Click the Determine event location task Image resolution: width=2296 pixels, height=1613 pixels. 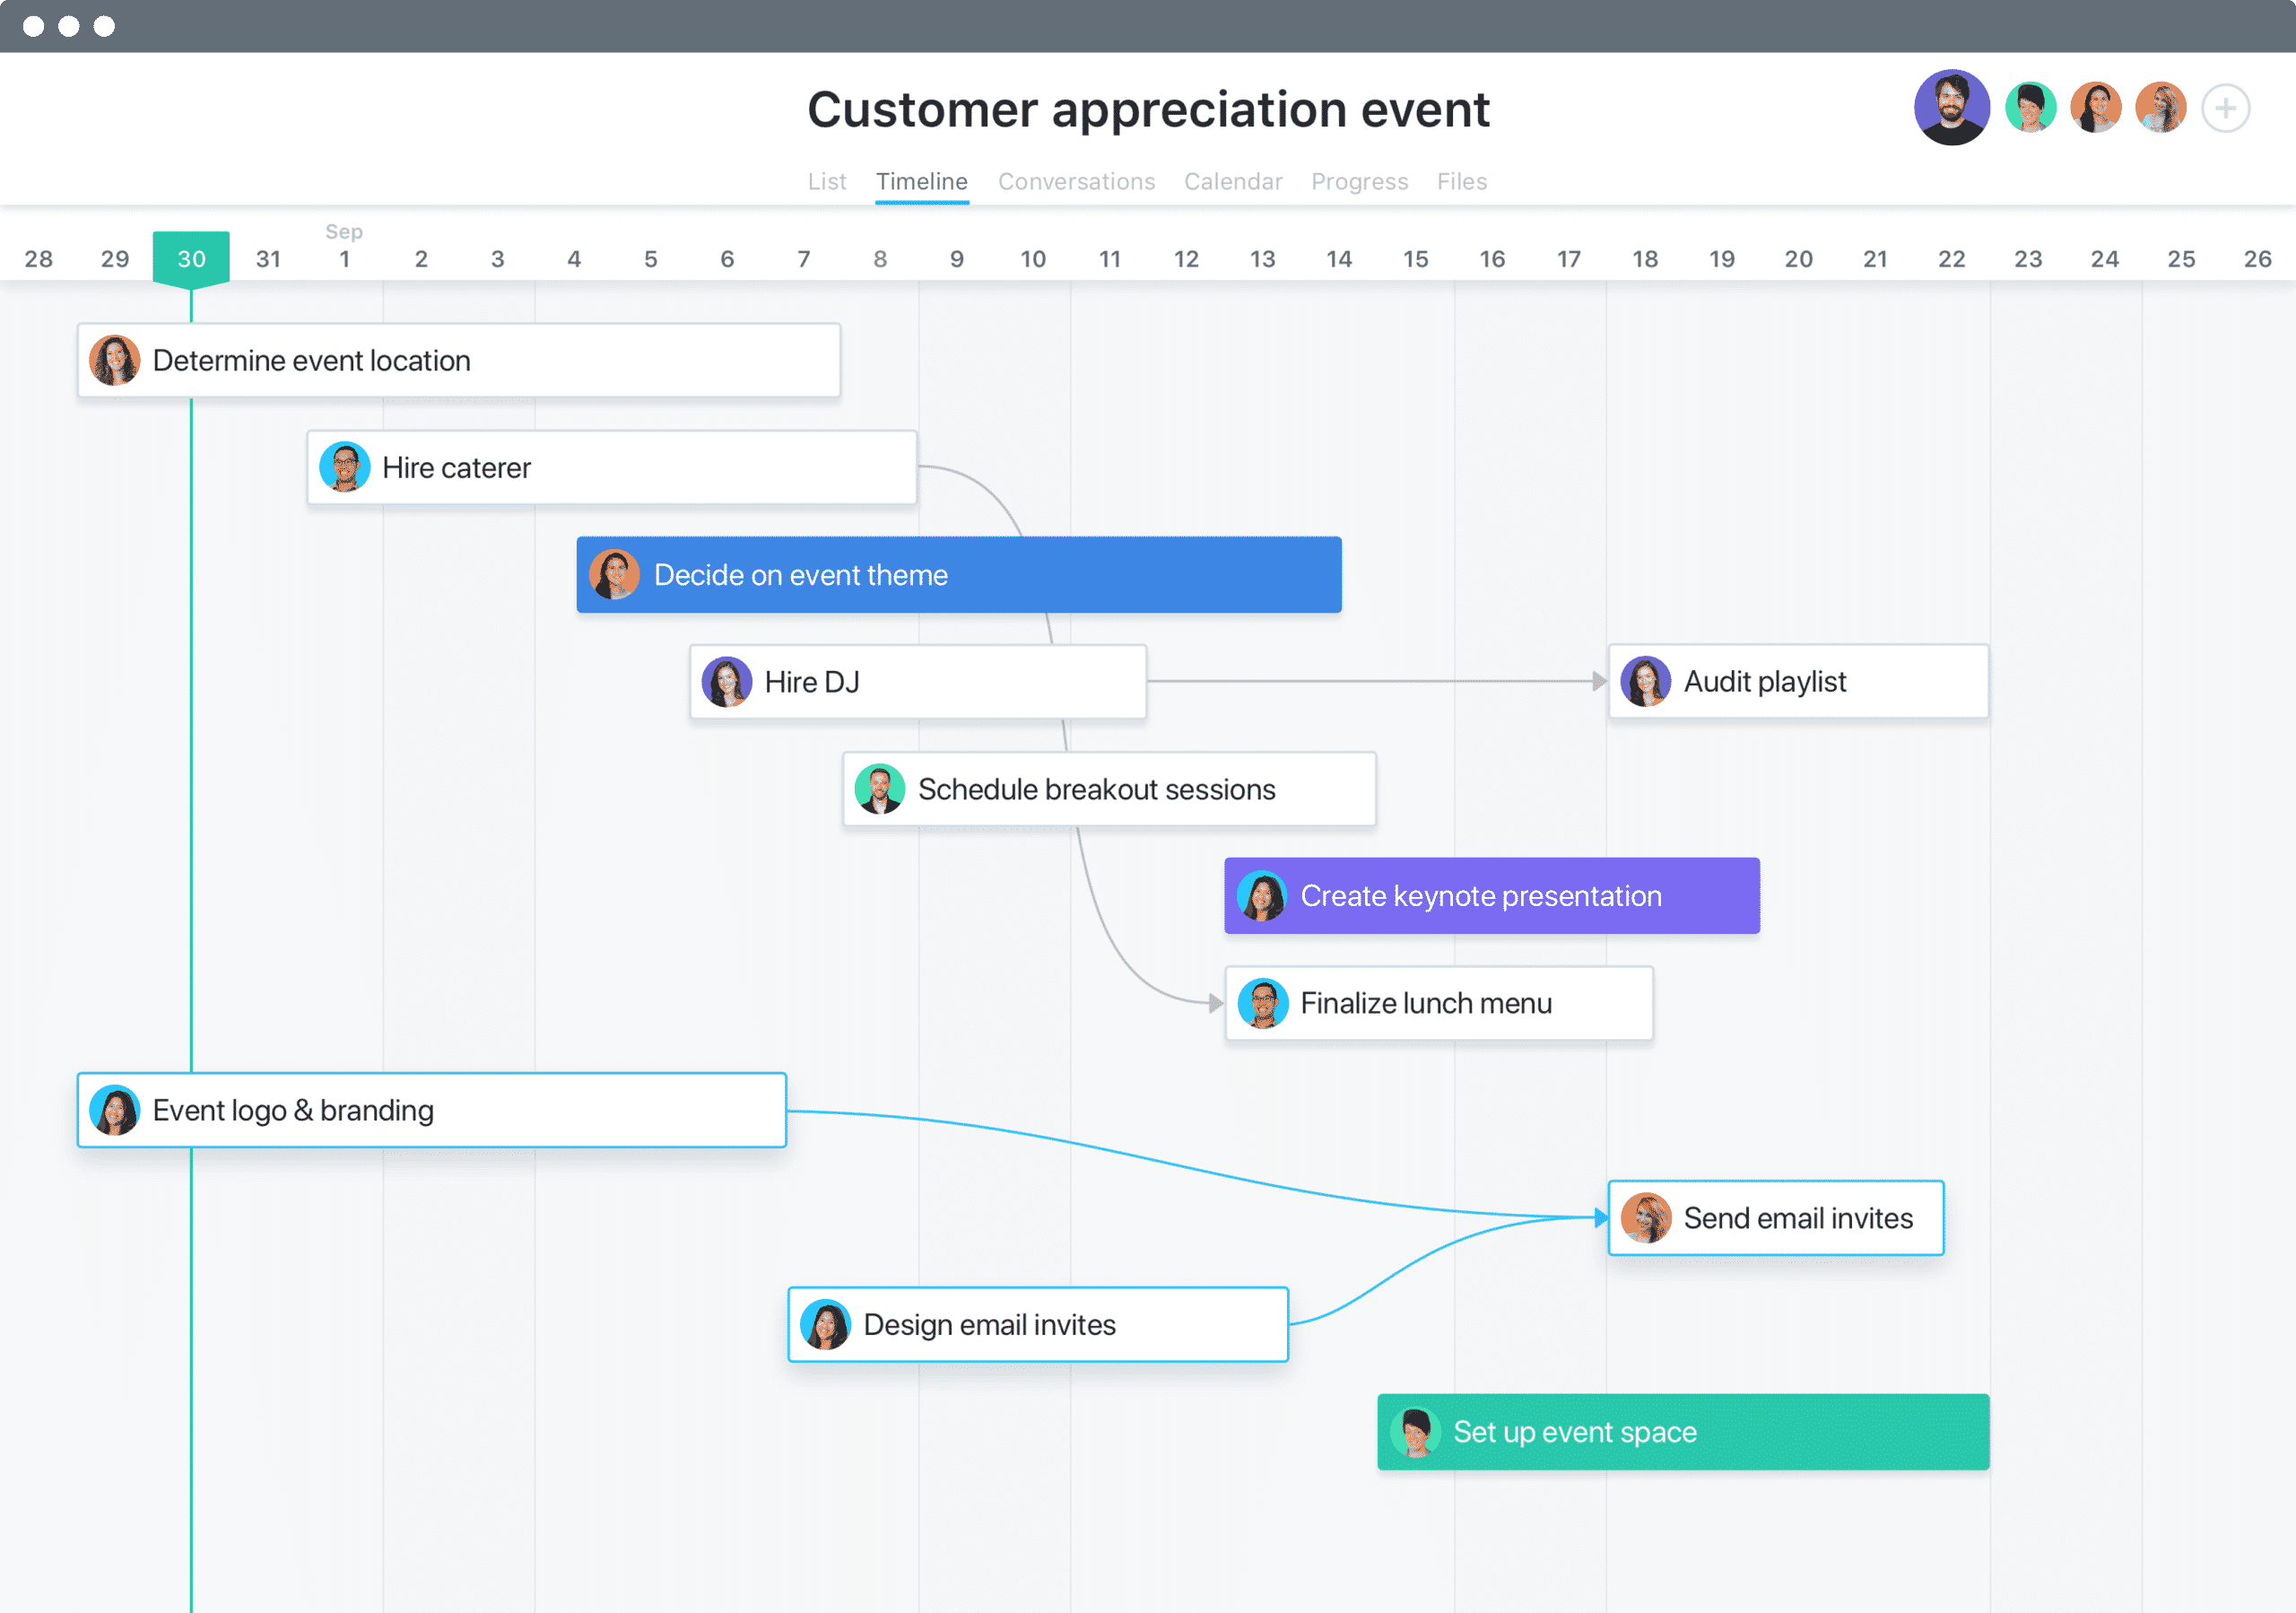[459, 362]
